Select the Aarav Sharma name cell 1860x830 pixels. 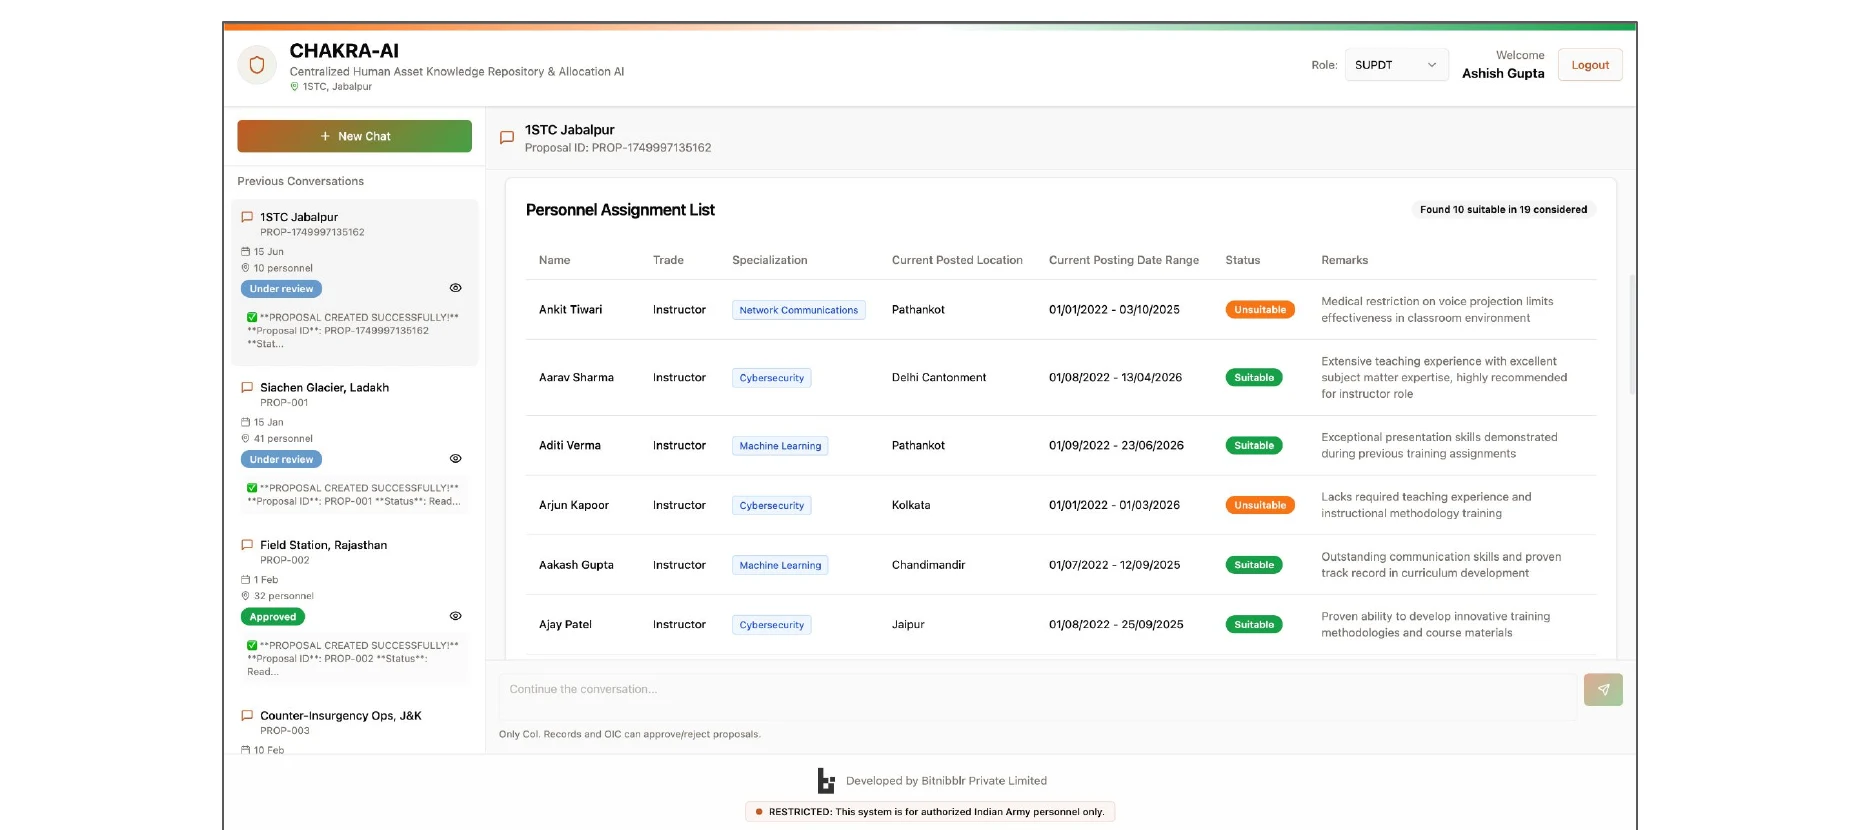point(576,378)
